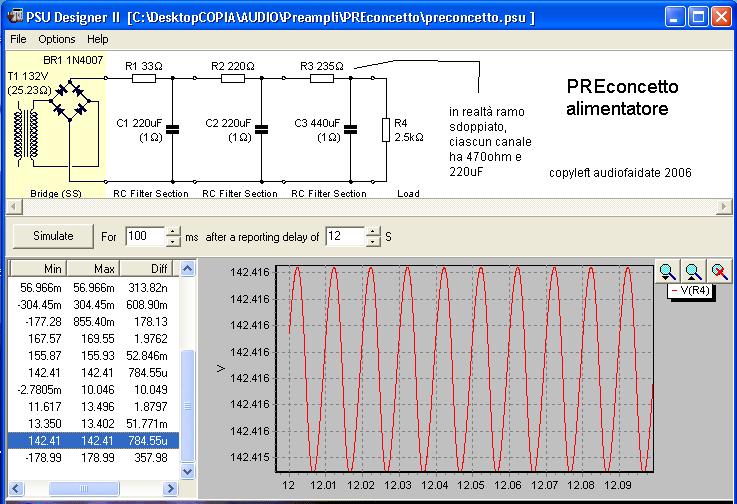This screenshot has height=504, width=737.
Task: Click the Min column header
Action: pos(38,268)
